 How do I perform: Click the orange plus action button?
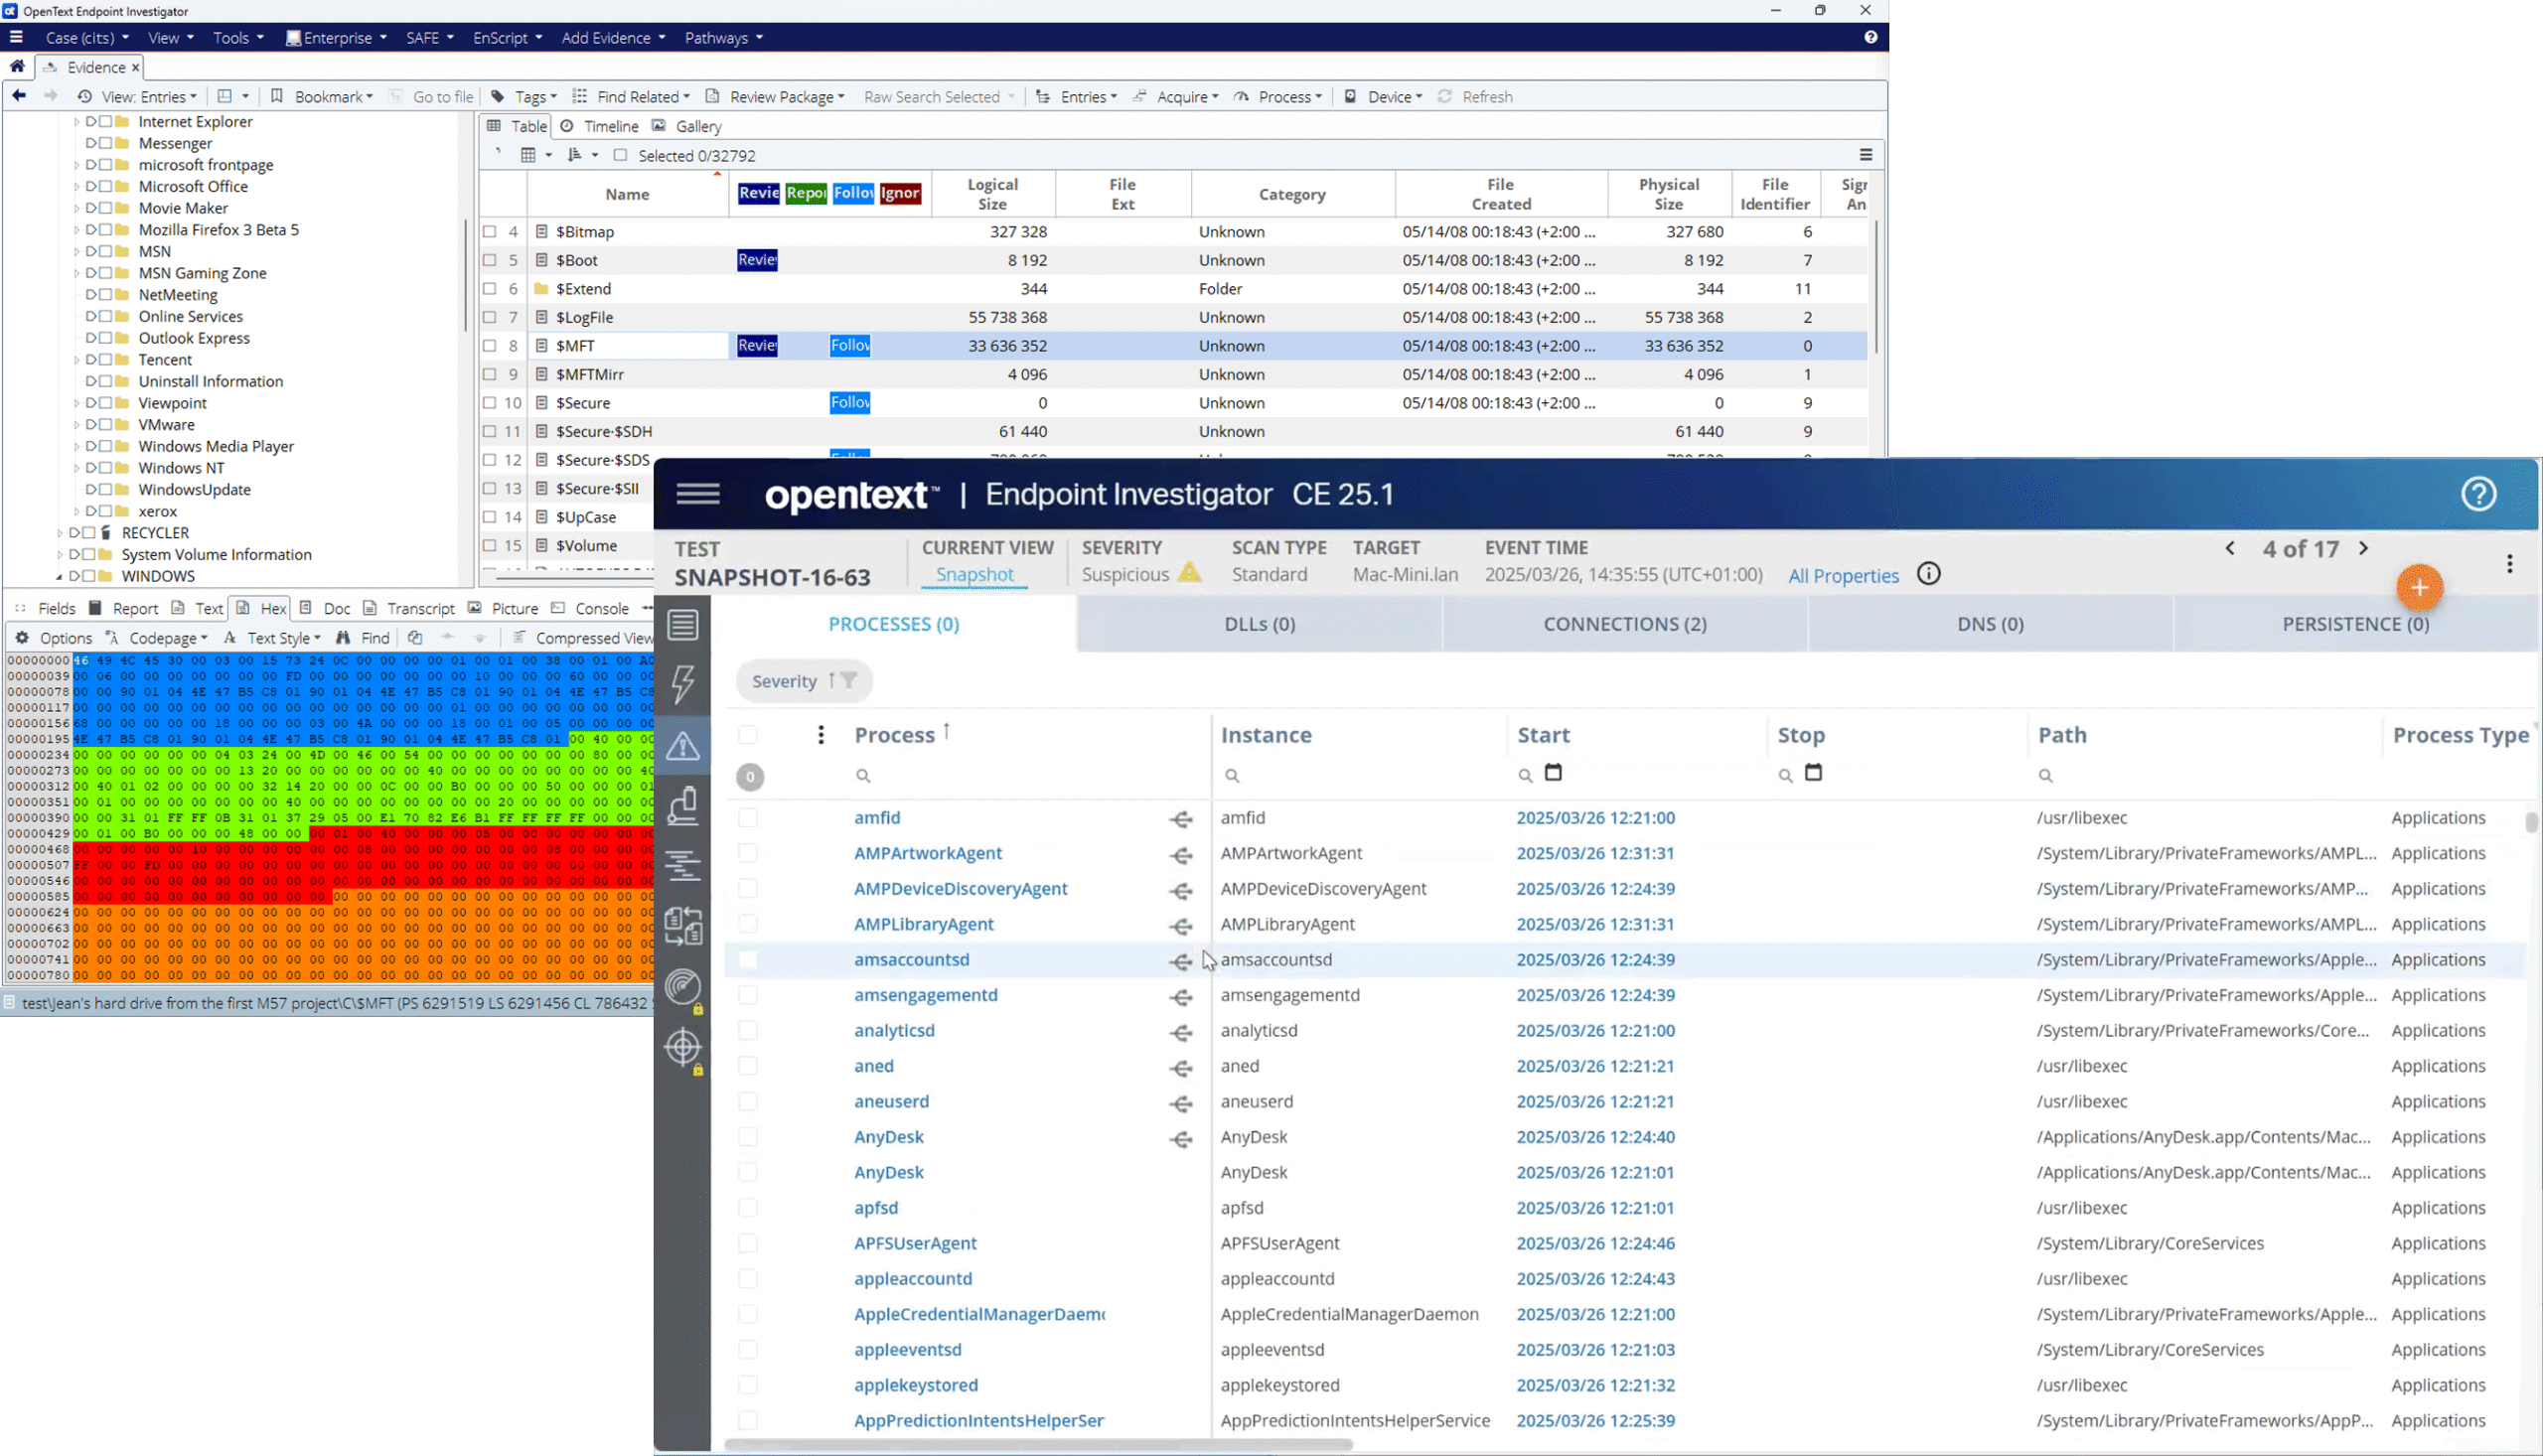(2419, 588)
